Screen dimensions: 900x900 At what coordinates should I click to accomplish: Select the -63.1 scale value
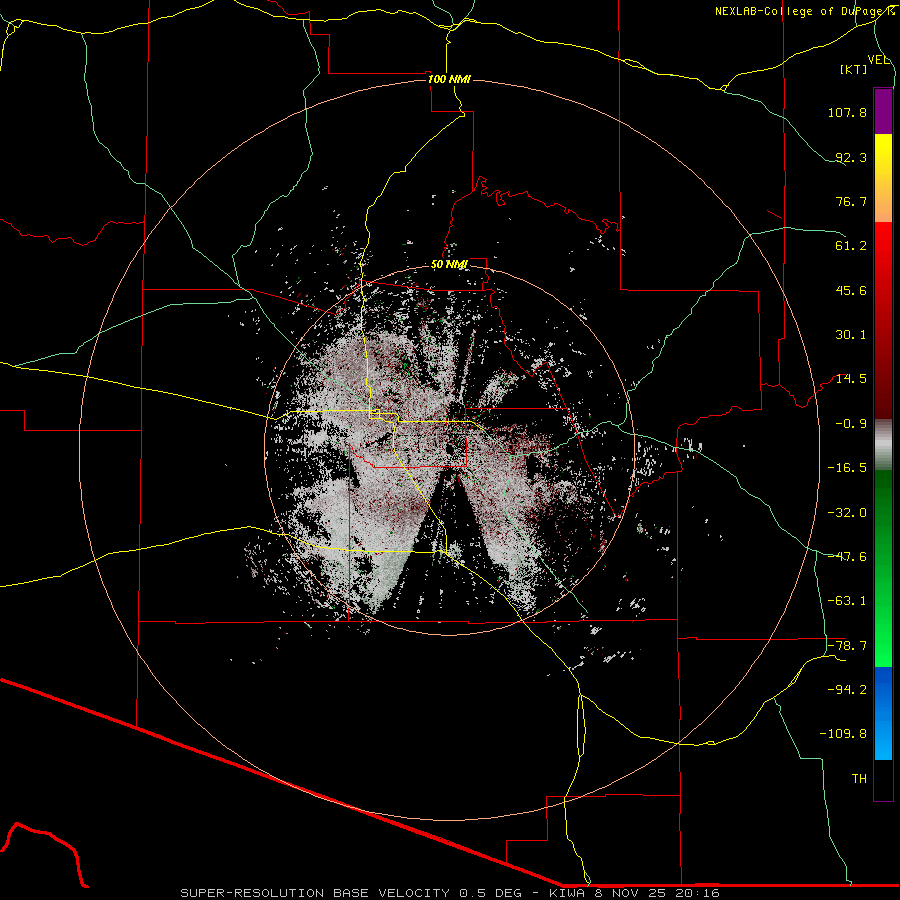tap(847, 601)
